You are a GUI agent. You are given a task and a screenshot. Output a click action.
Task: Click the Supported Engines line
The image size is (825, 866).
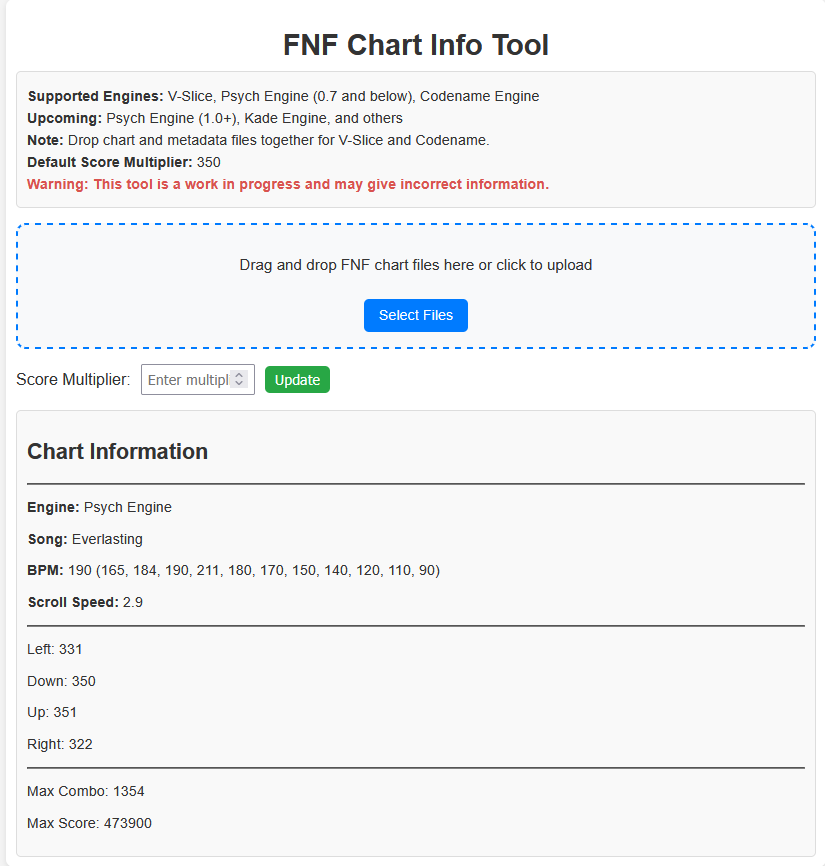283,96
